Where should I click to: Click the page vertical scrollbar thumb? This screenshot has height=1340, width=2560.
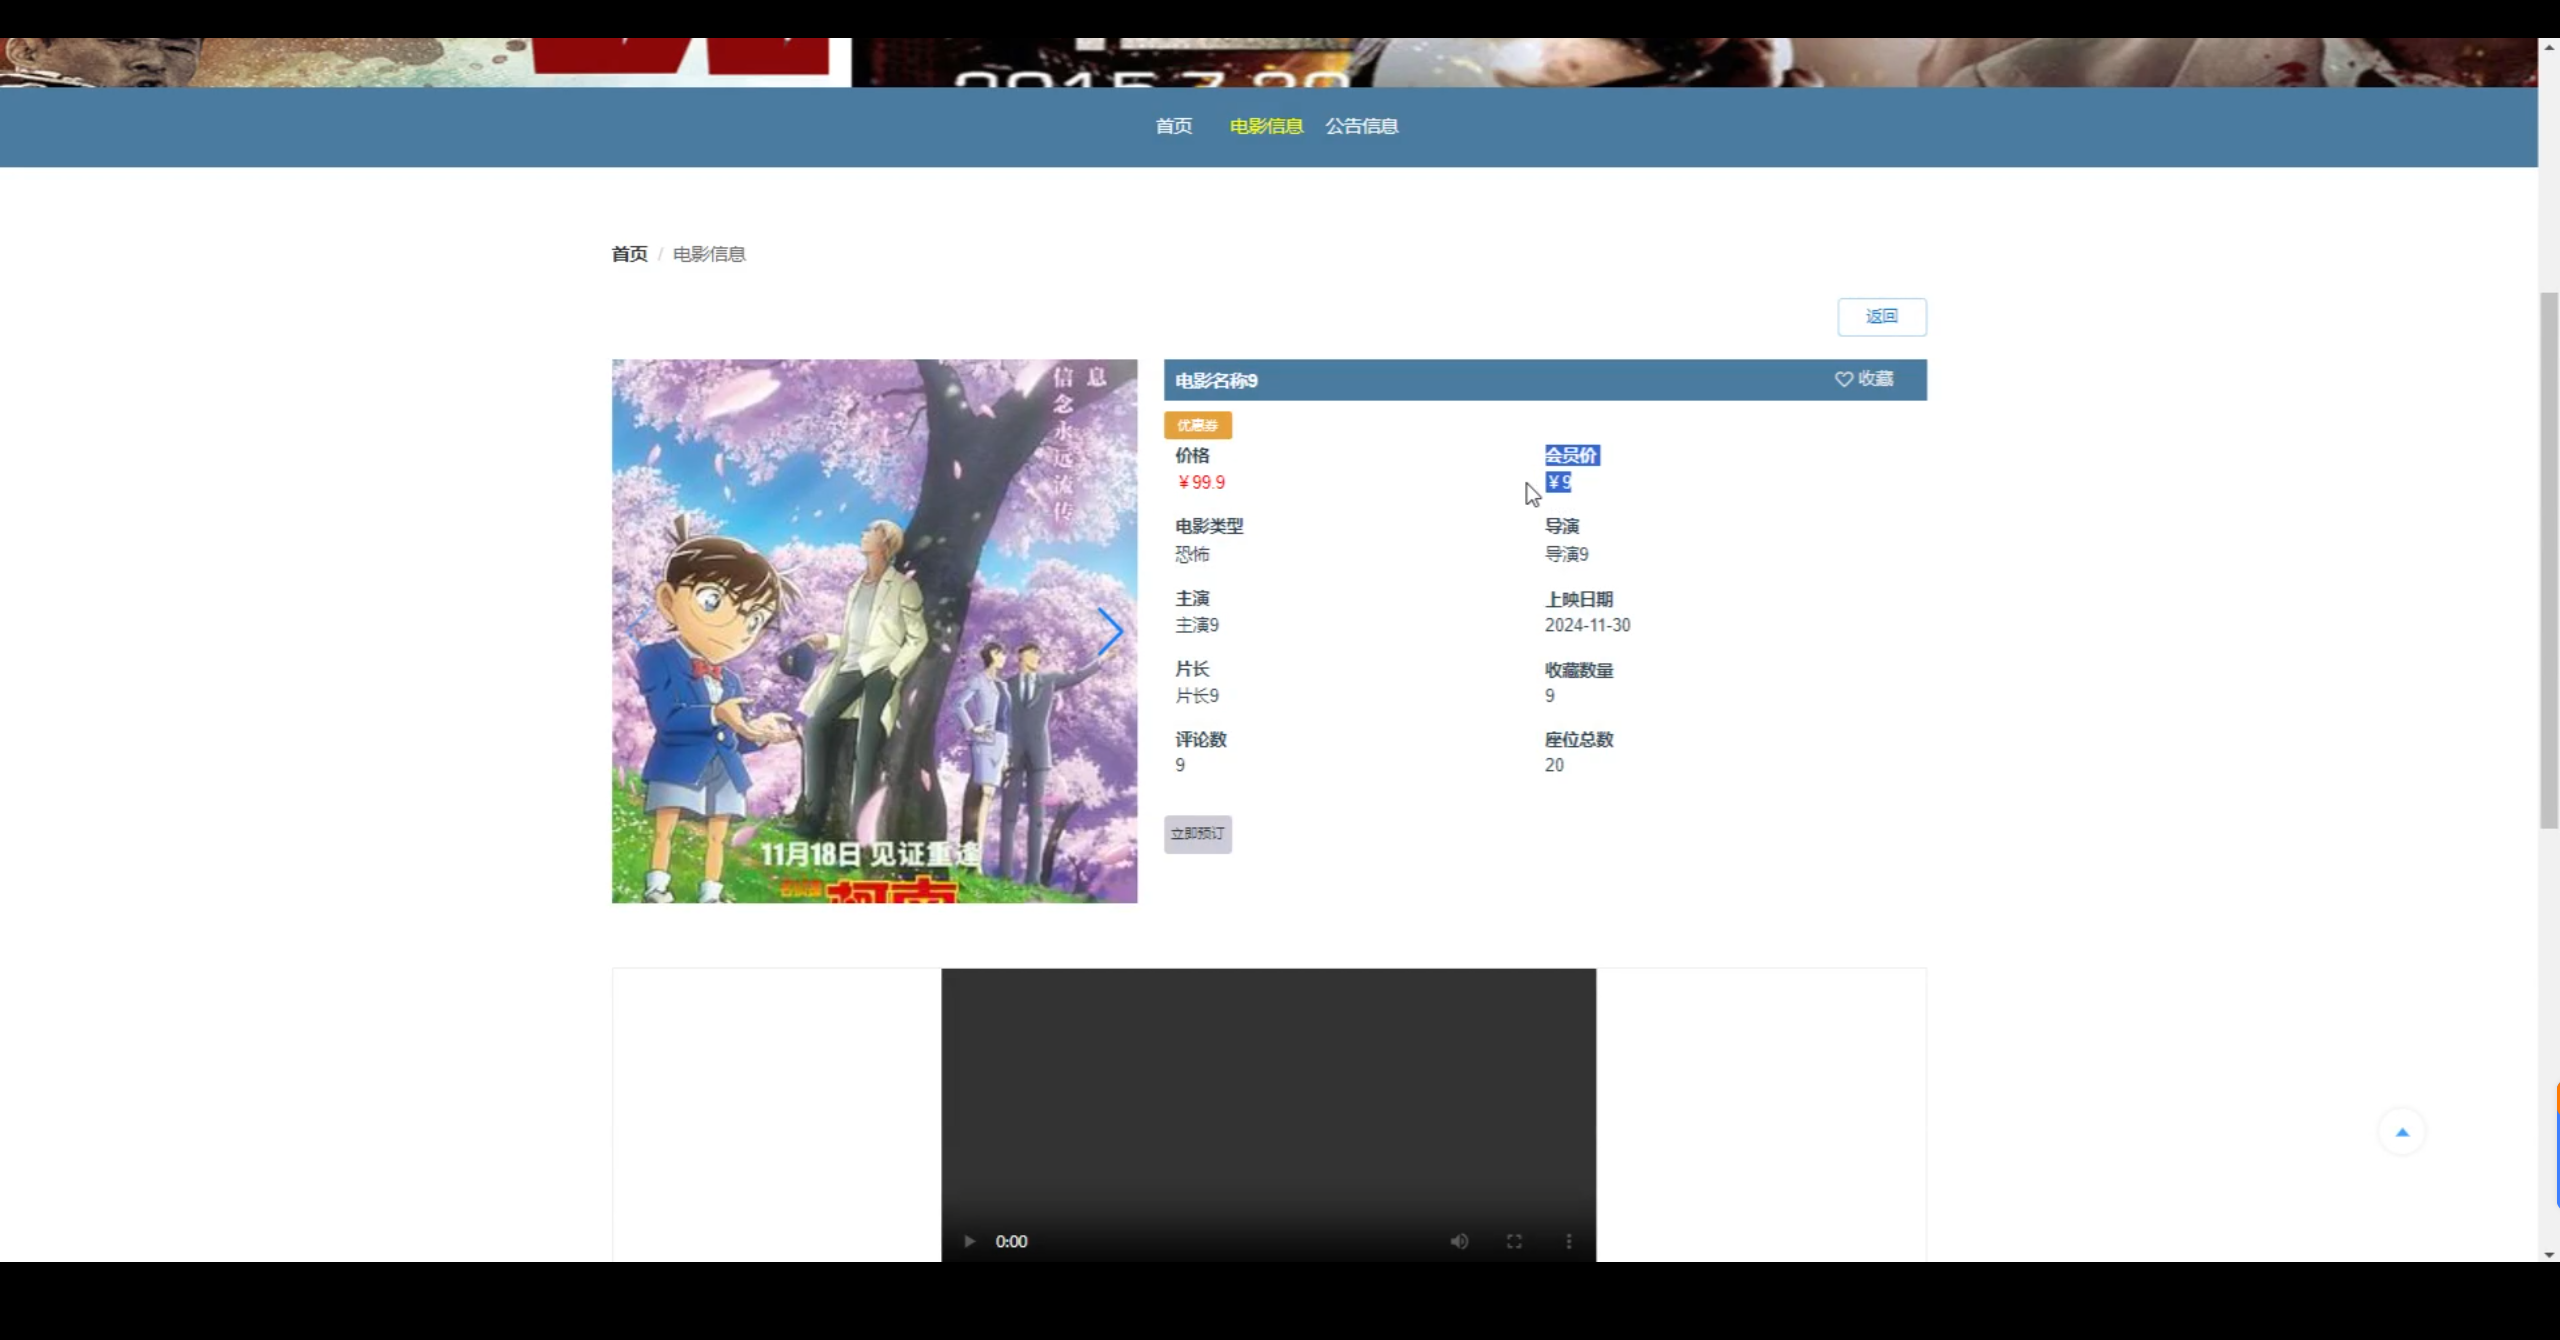[x=2548, y=560]
